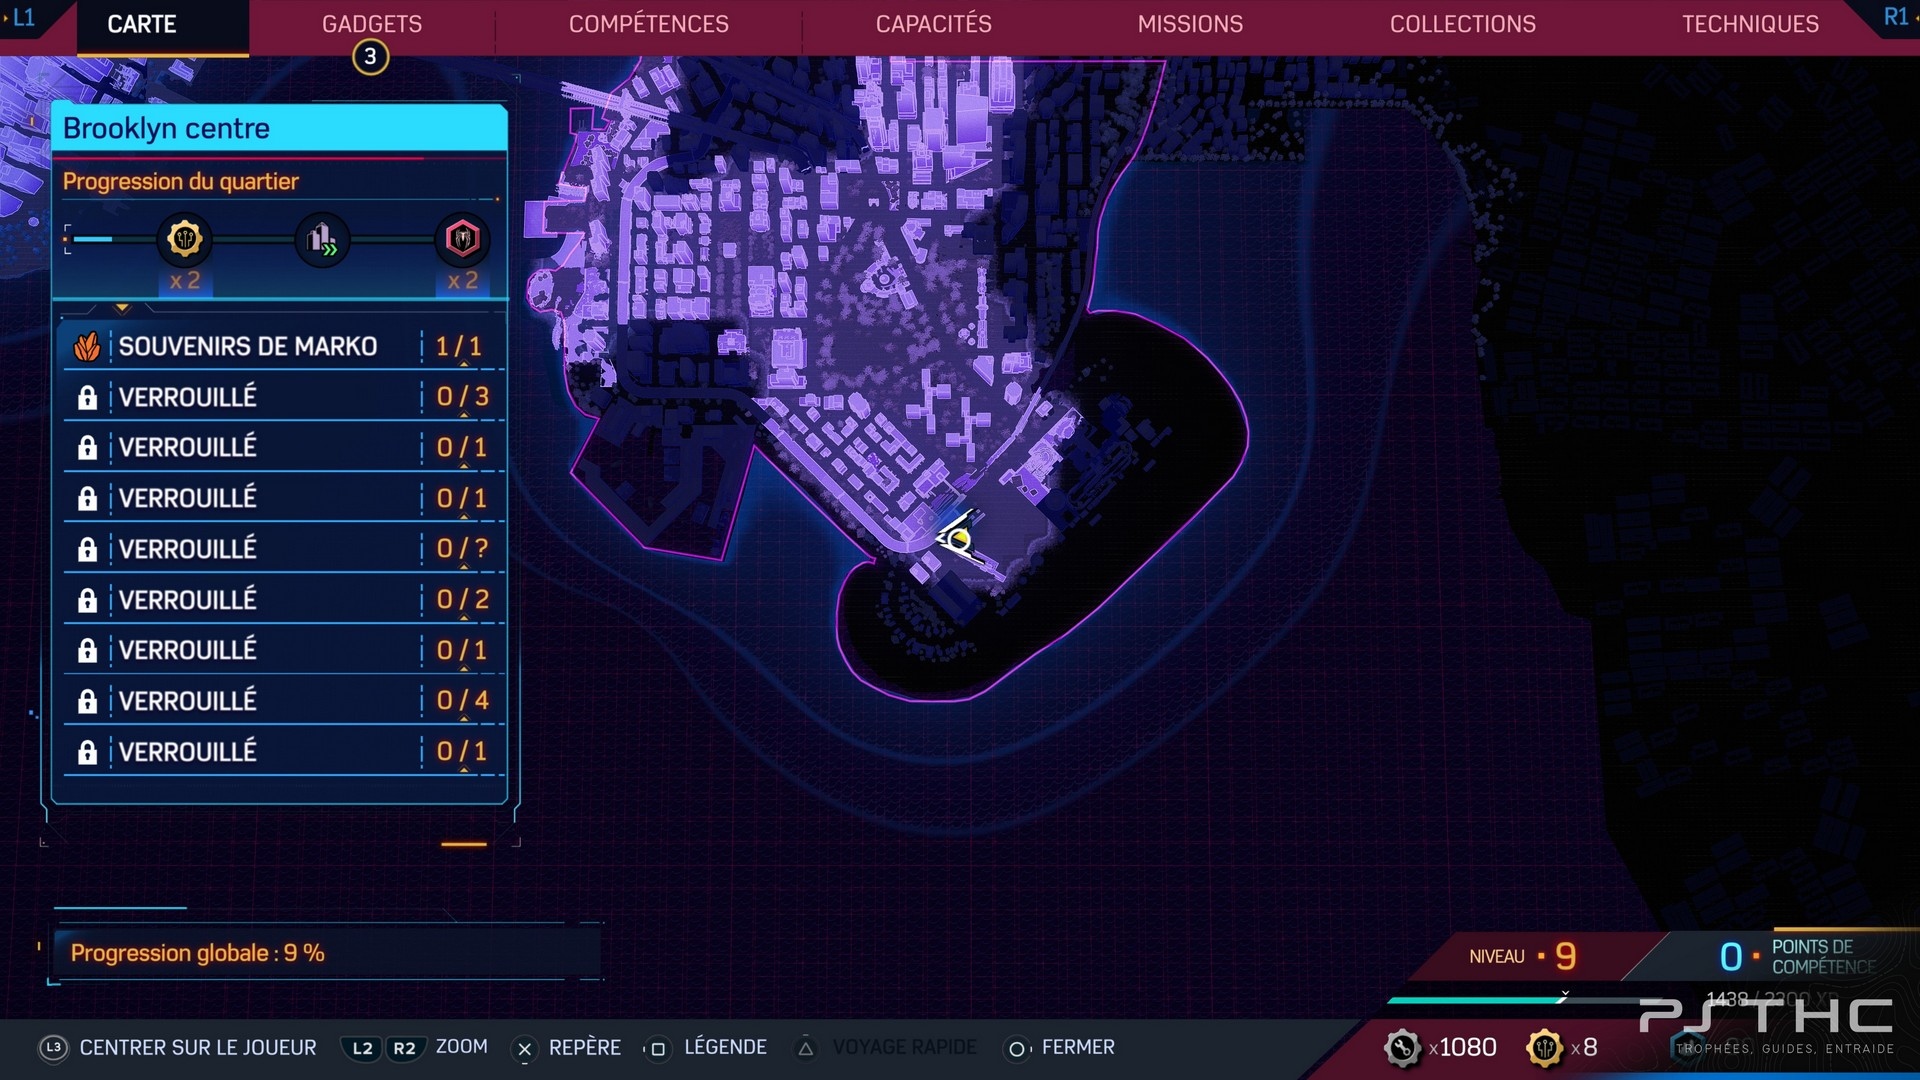Open the LÉGENDE prompt
The width and height of the screenshot is (1920, 1080).
pos(726,1047)
